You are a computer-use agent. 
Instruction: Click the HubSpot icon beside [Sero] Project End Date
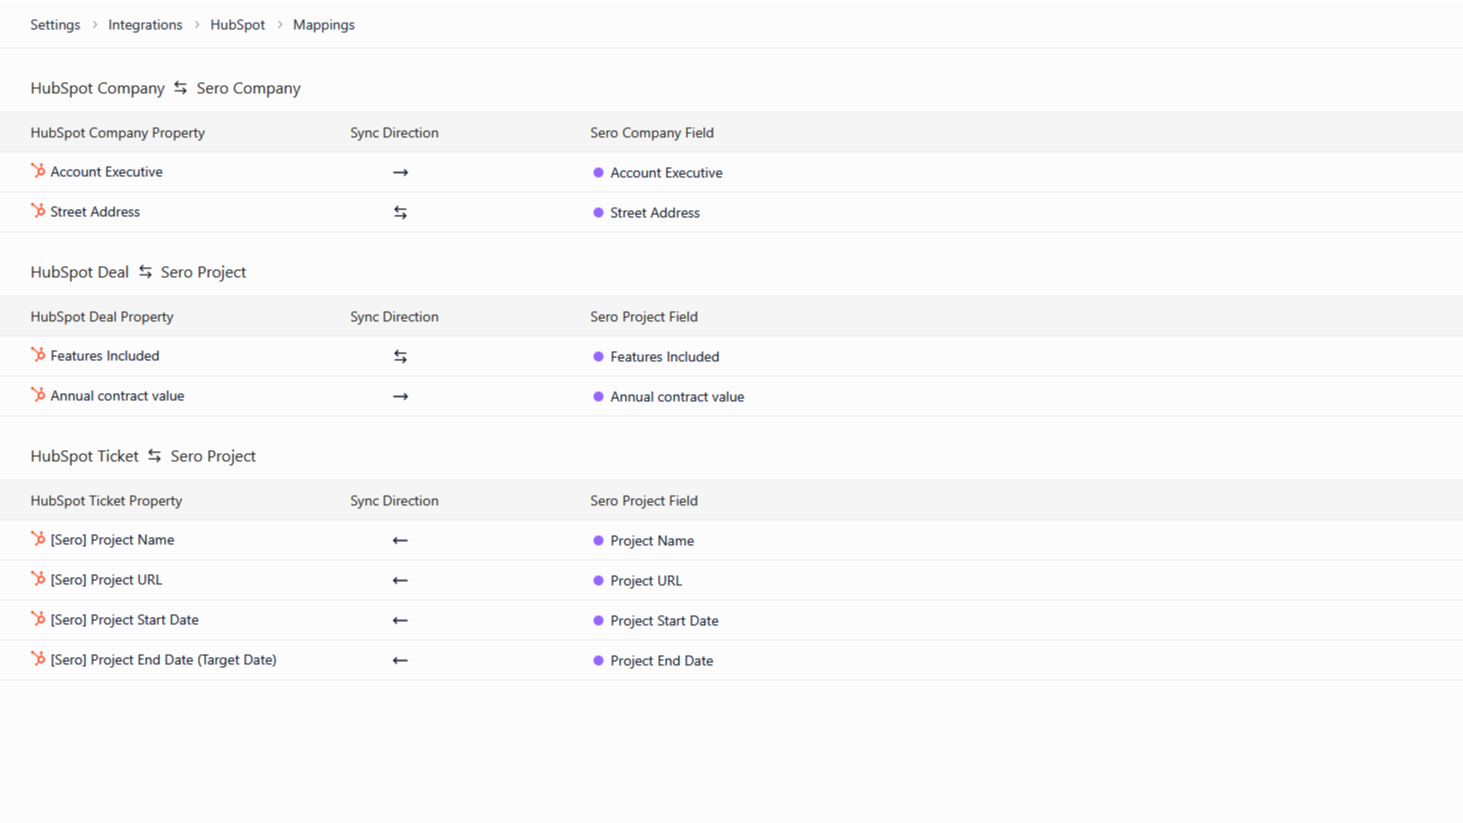click(38, 659)
